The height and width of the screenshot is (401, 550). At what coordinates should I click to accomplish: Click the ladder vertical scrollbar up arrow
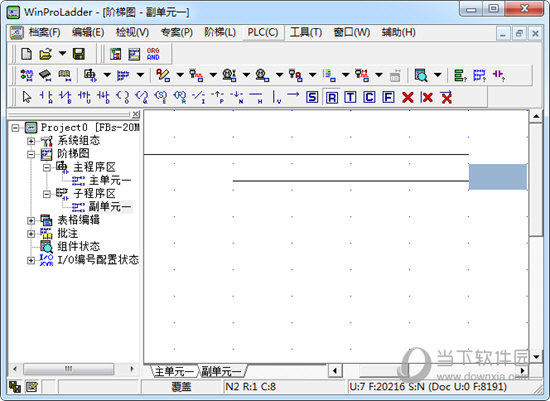pos(536,116)
